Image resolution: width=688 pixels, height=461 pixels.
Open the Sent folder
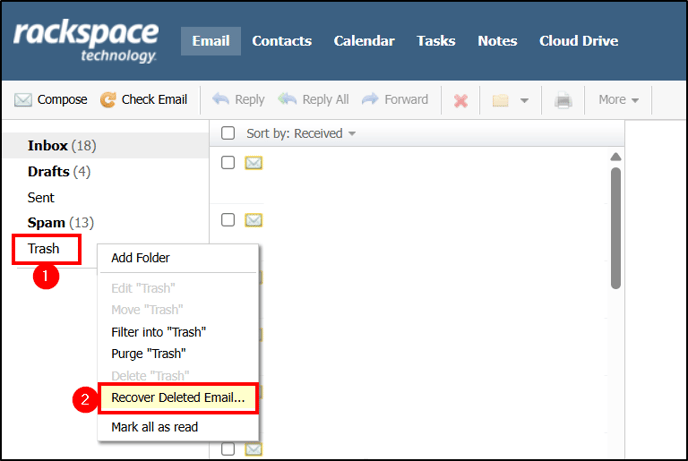click(x=41, y=197)
